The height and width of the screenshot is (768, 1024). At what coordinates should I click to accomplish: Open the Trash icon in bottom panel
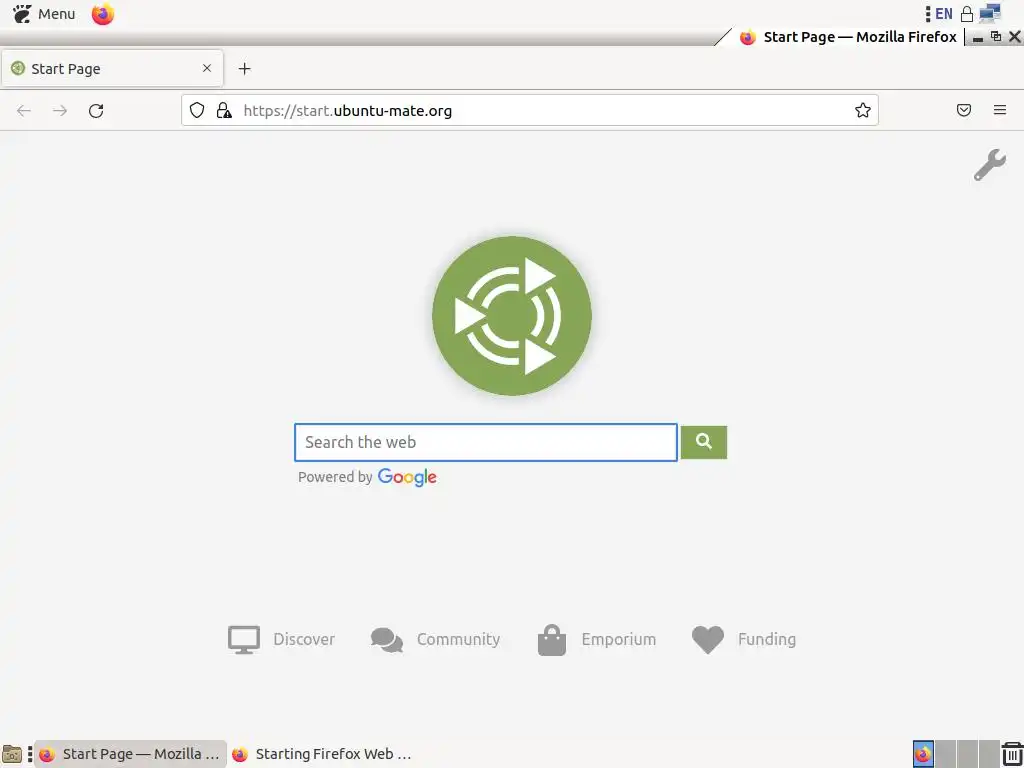1012,754
